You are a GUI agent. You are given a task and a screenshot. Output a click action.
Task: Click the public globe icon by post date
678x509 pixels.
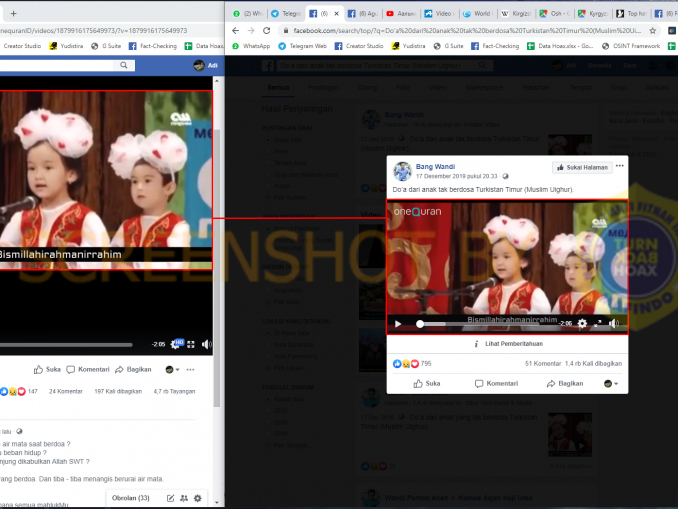click(x=505, y=176)
